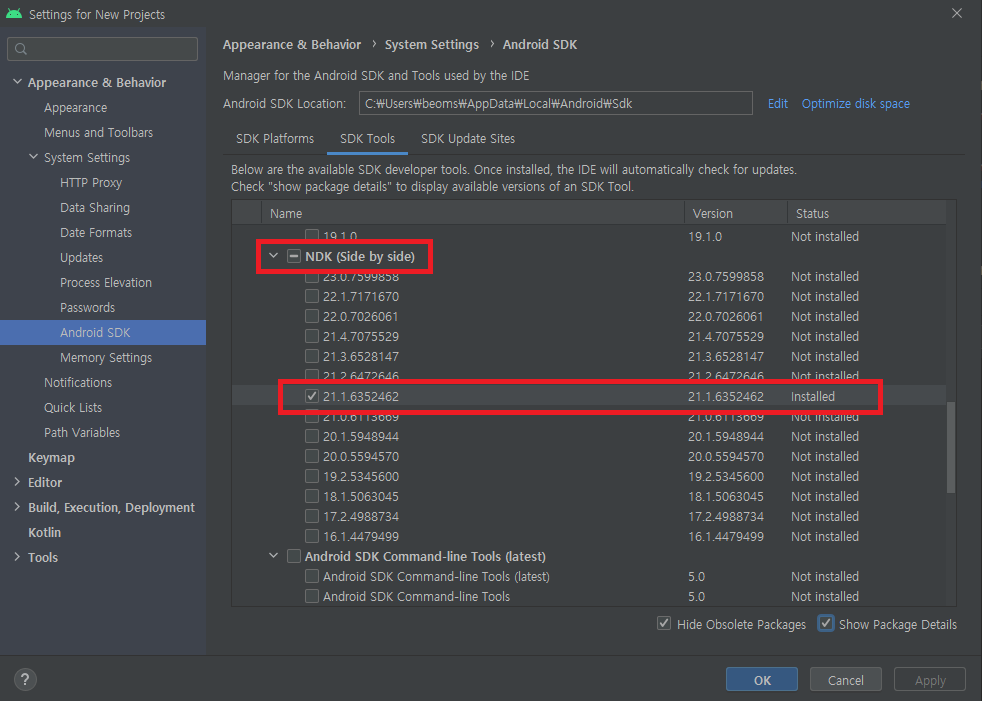Click System Settings in breadcrumb
The height and width of the screenshot is (701, 982).
pyautogui.click(x=432, y=44)
